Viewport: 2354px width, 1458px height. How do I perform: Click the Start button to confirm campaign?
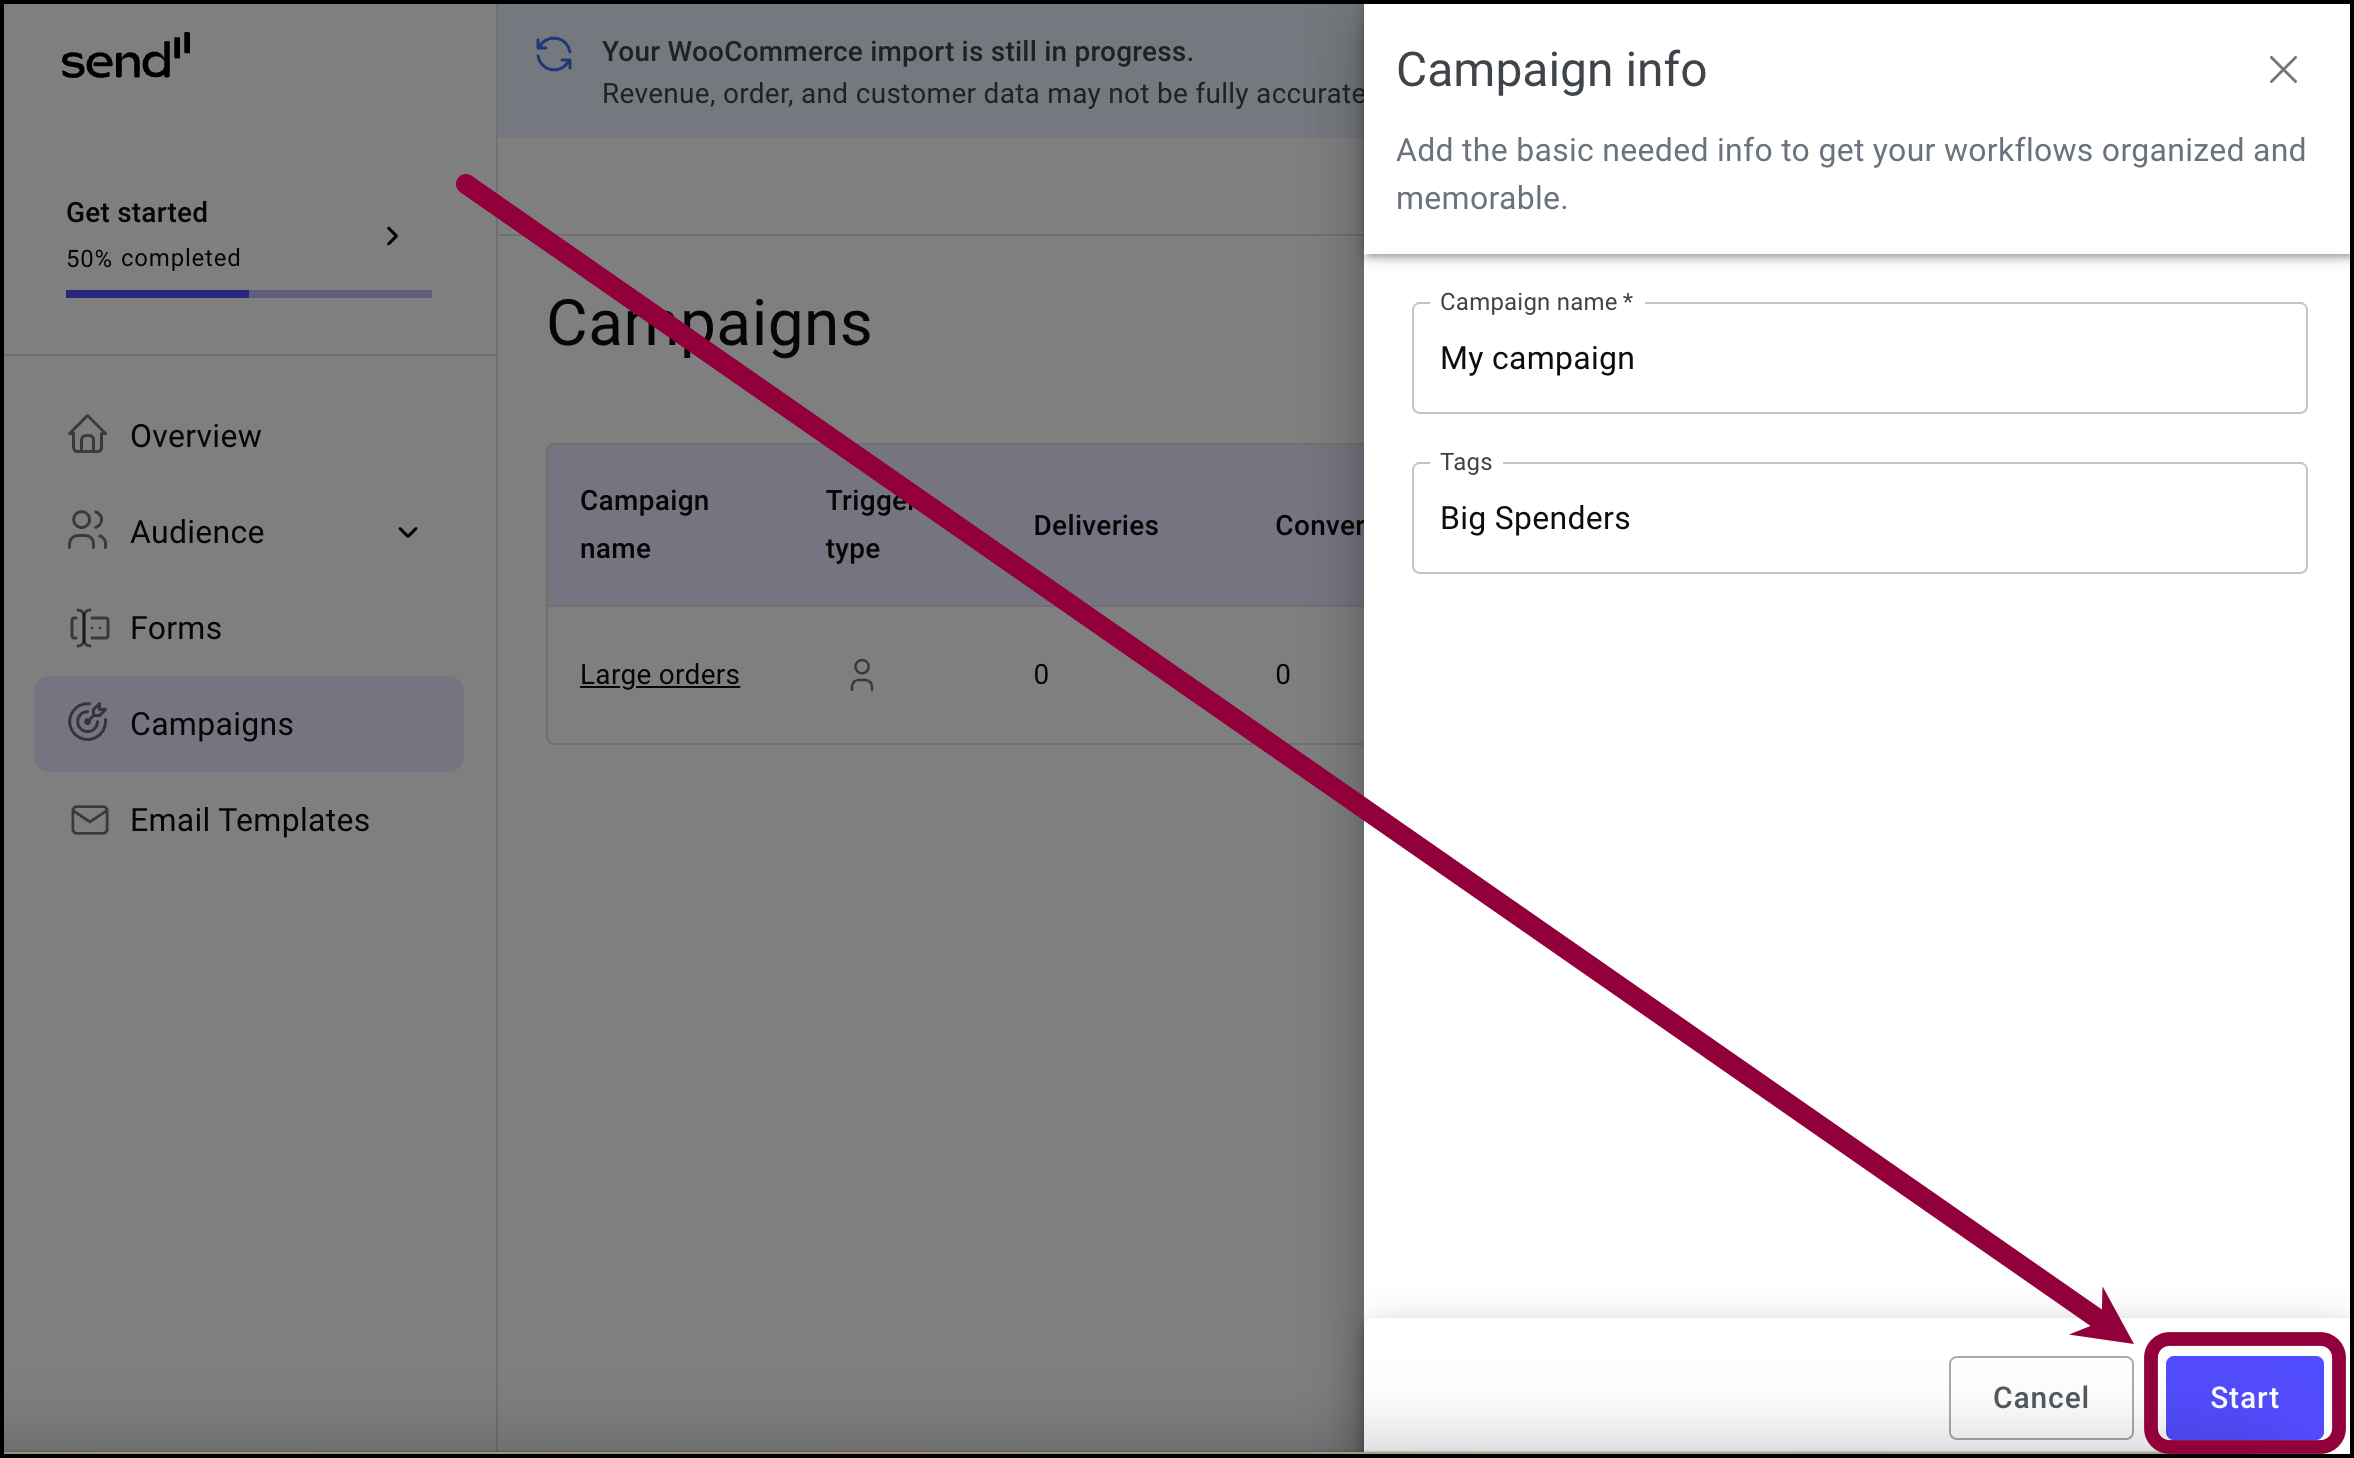click(x=2246, y=1392)
